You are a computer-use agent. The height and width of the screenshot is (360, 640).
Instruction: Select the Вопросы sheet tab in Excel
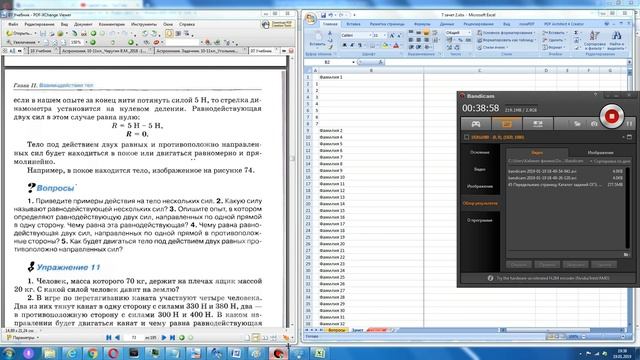[337, 330]
